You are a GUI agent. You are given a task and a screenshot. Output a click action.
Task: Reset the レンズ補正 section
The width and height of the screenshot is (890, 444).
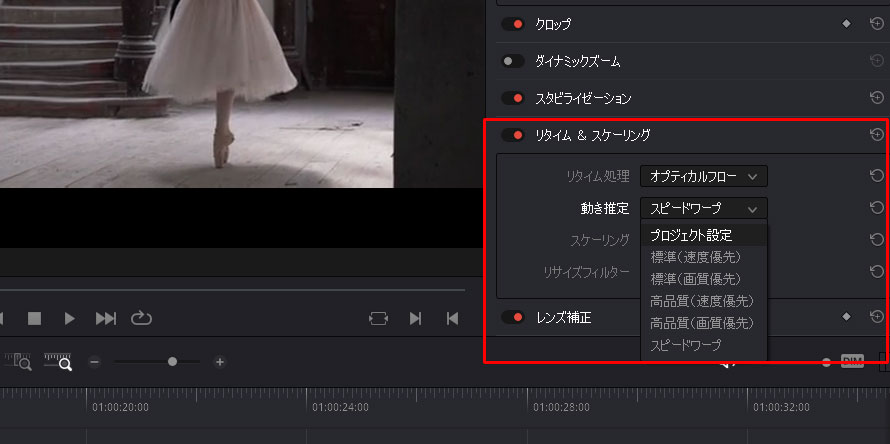coord(876,317)
